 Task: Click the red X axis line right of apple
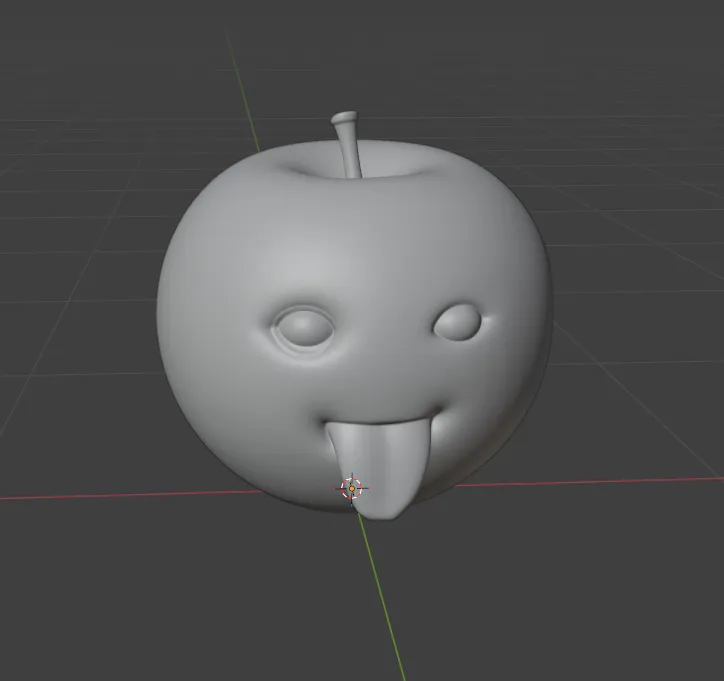click(620, 482)
